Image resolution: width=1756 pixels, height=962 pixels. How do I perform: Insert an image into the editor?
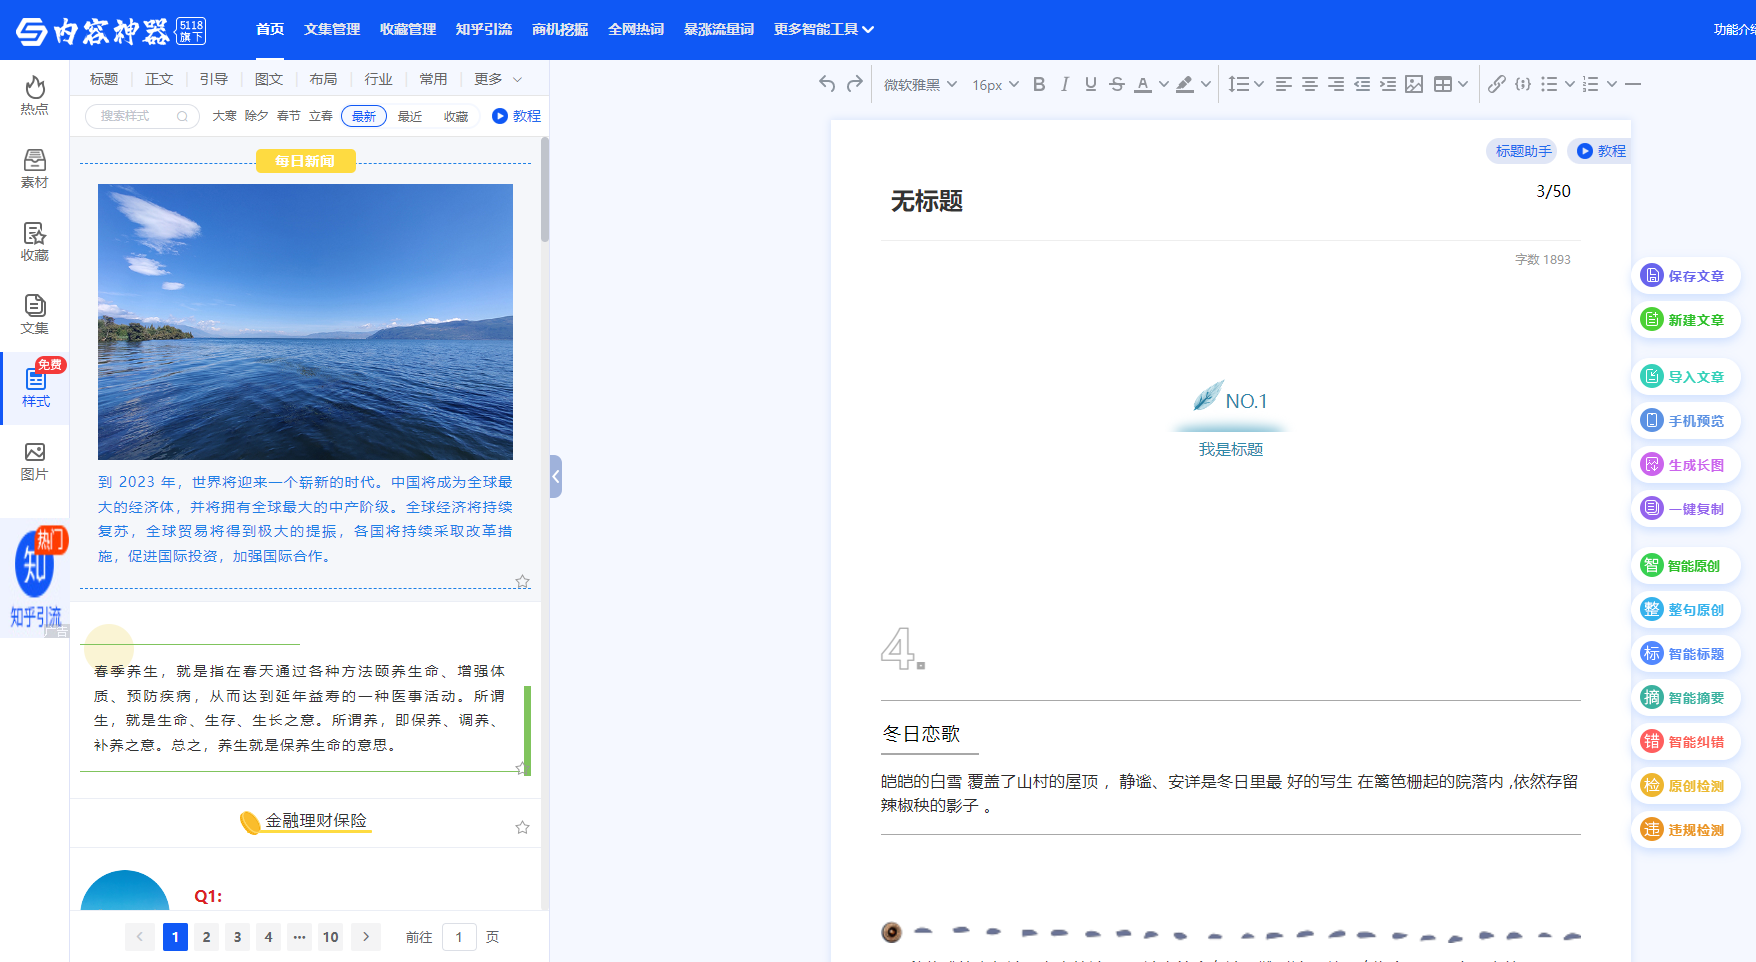(x=1413, y=84)
